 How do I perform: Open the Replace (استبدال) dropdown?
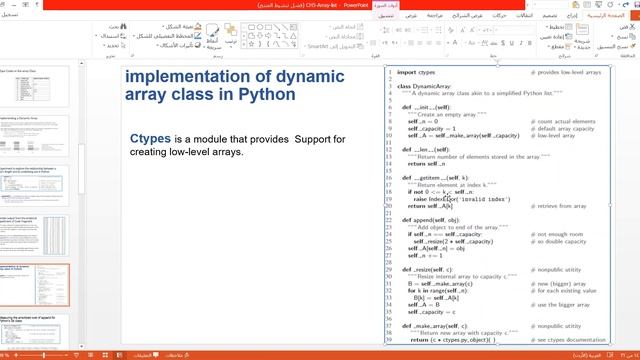(111, 36)
